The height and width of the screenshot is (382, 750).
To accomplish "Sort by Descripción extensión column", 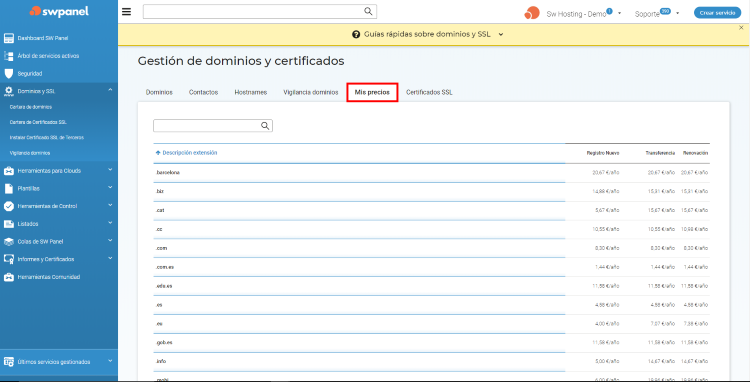I will click(189, 153).
